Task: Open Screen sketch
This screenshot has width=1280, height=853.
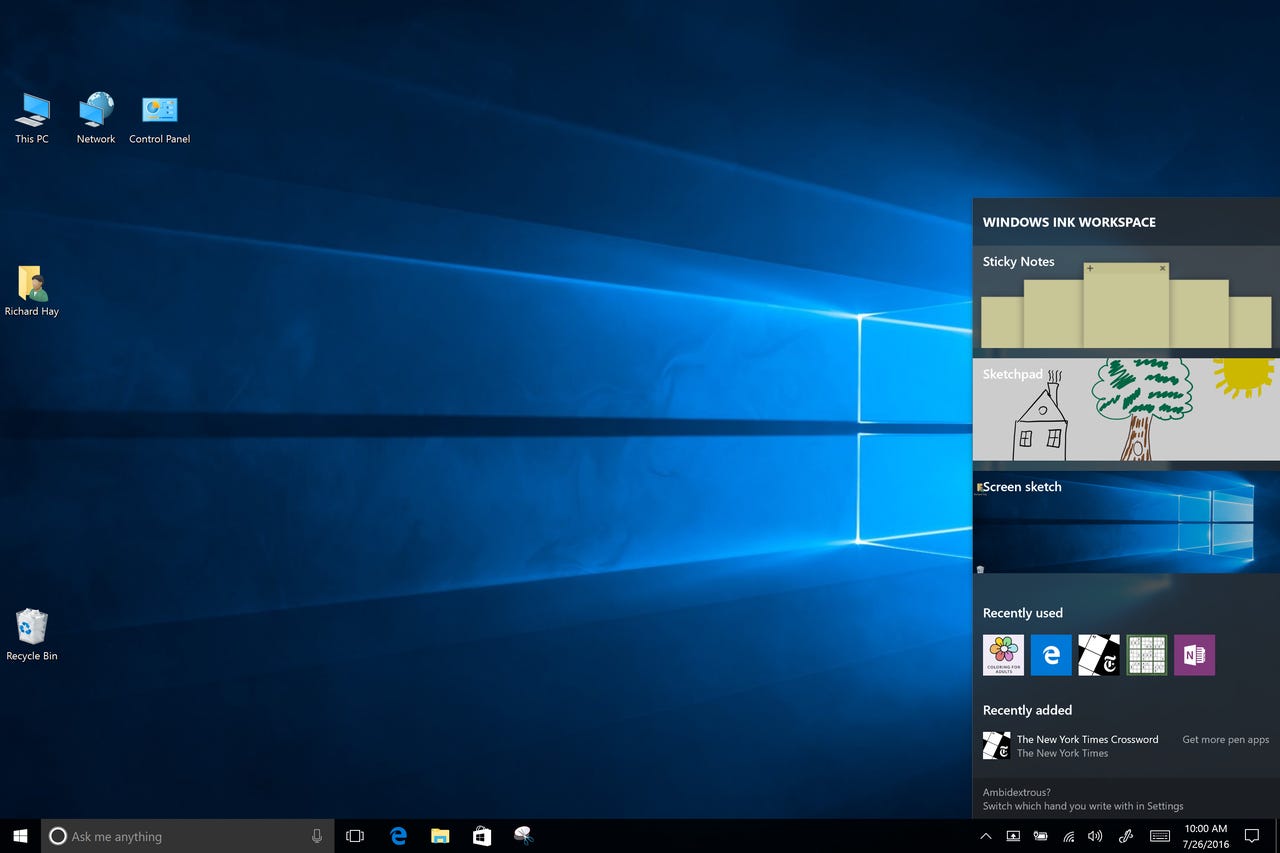Action: point(1125,520)
